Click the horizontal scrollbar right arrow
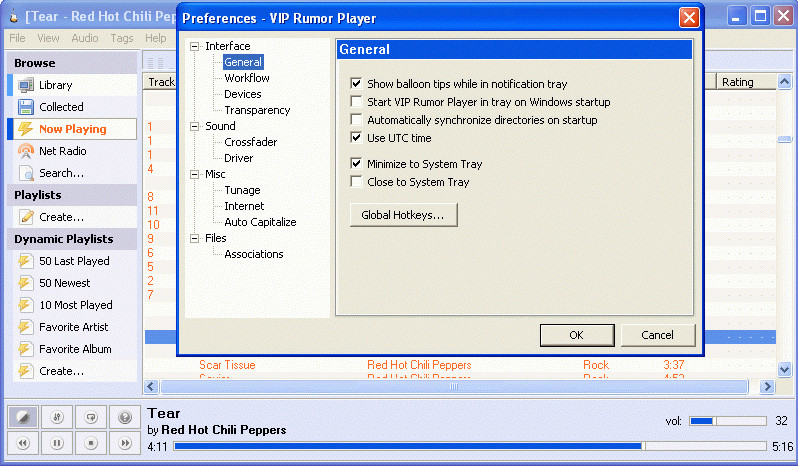798x466 pixels. [767, 387]
